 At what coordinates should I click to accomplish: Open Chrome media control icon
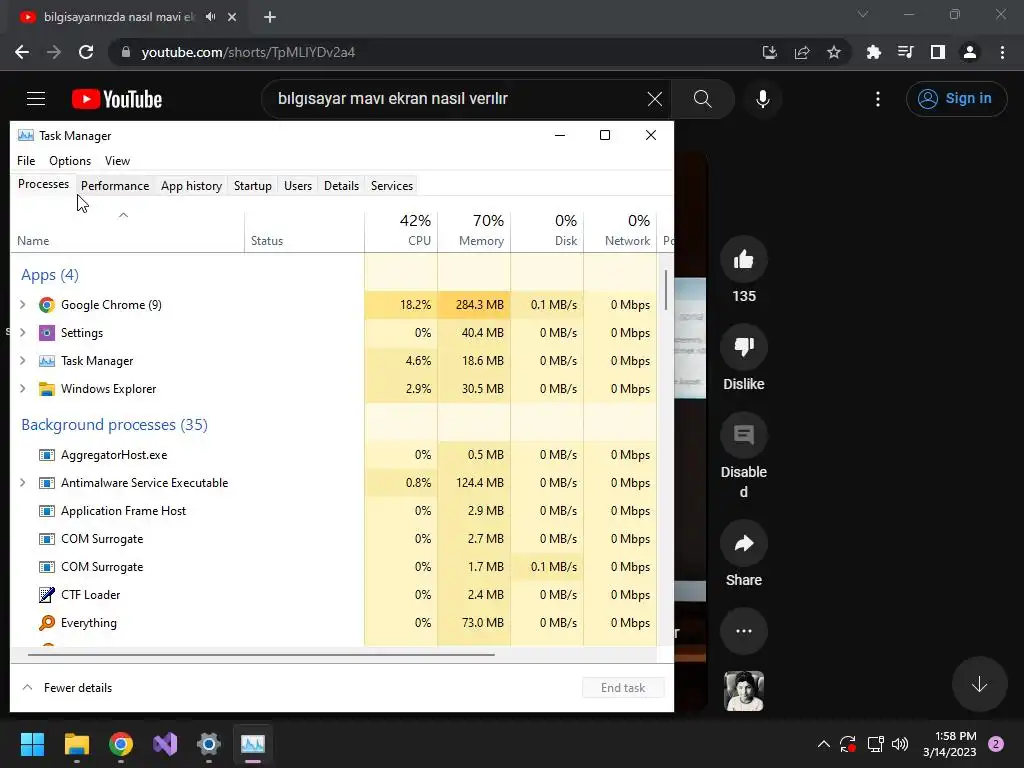coord(906,52)
